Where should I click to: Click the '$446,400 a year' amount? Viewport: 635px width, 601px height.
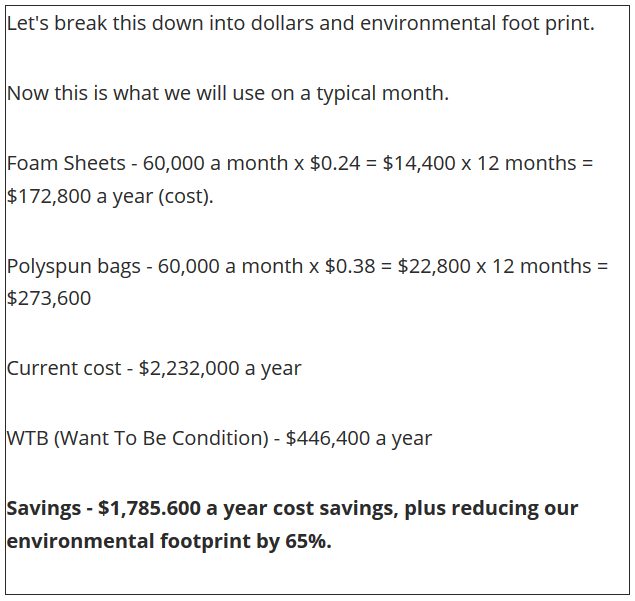[359, 439]
